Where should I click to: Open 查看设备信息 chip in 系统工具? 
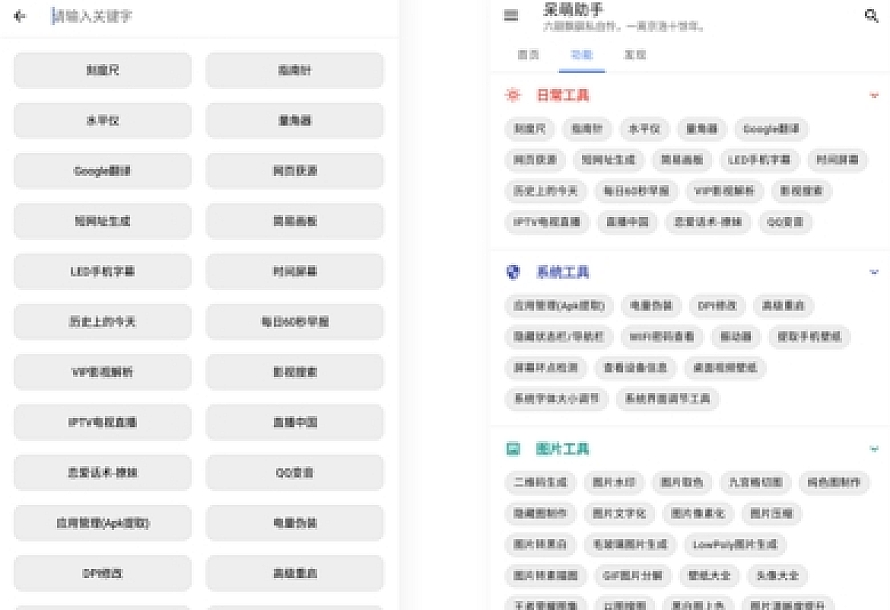click(x=635, y=368)
